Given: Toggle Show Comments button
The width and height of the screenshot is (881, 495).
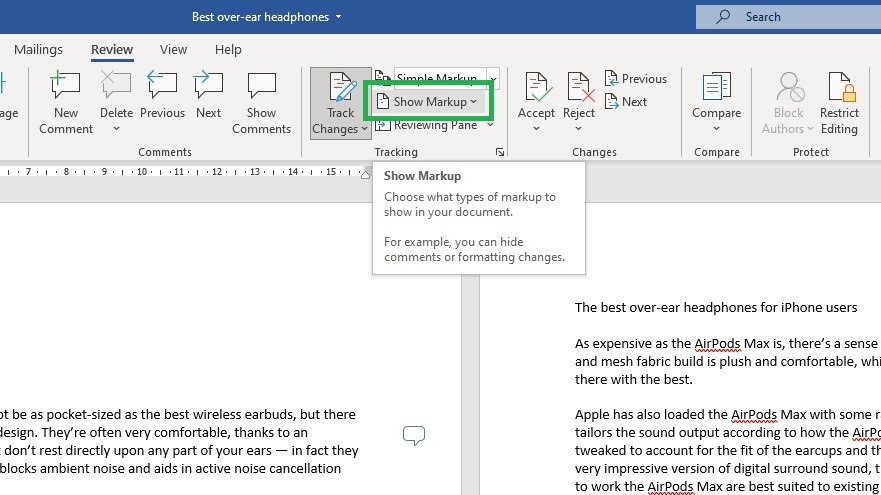Looking at the screenshot, I should 262,104.
